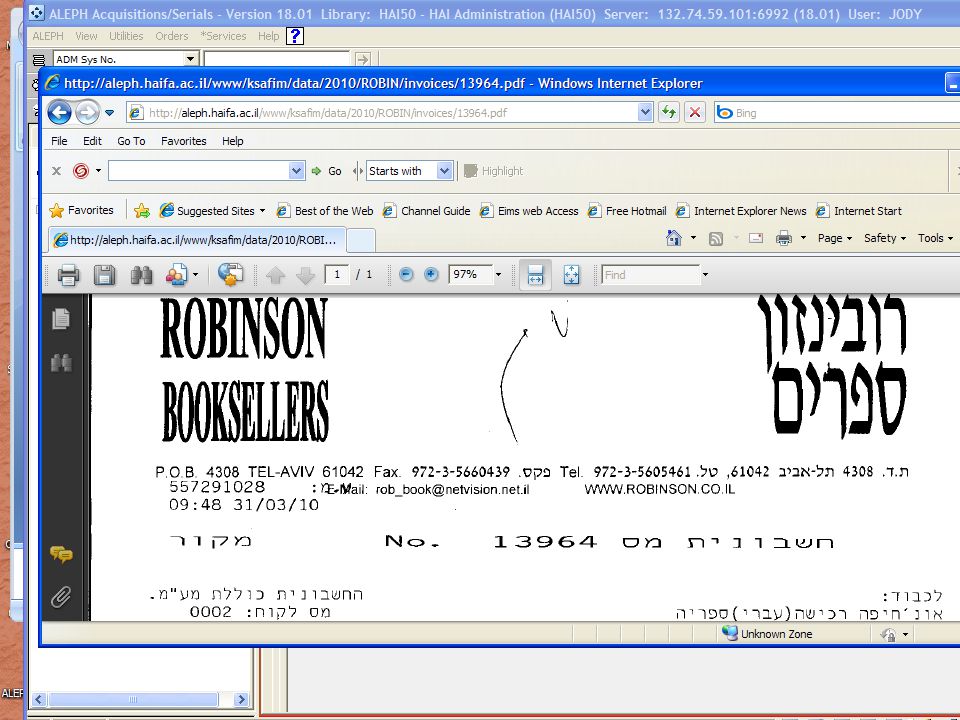Image resolution: width=960 pixels, height=720 pixels.
Task: Open a new blank IE tab
Action: tap(361, 241)
